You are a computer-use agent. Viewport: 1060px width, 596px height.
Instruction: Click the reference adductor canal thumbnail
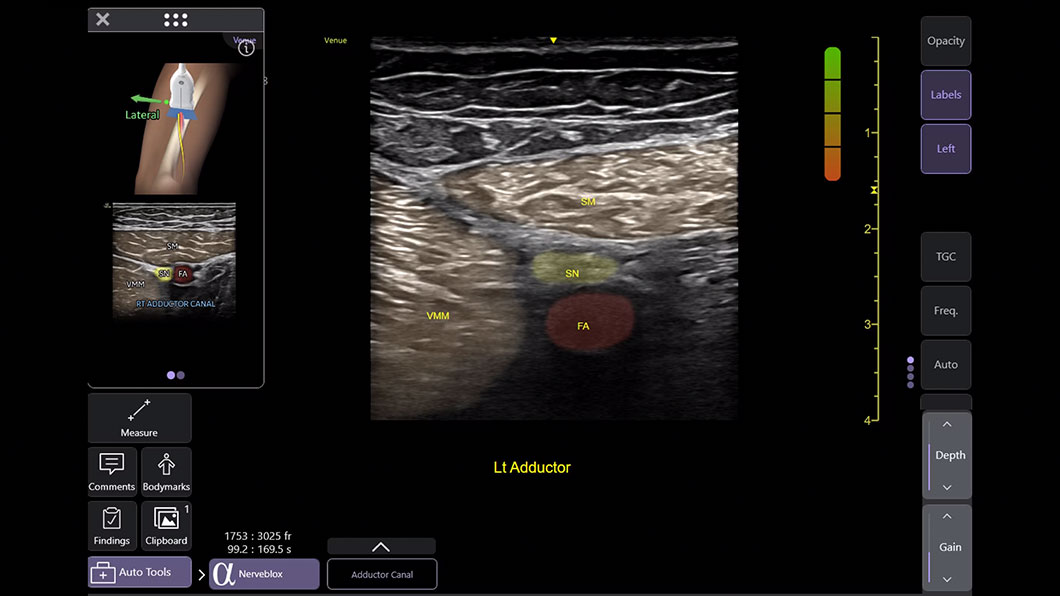coord(175,260)
